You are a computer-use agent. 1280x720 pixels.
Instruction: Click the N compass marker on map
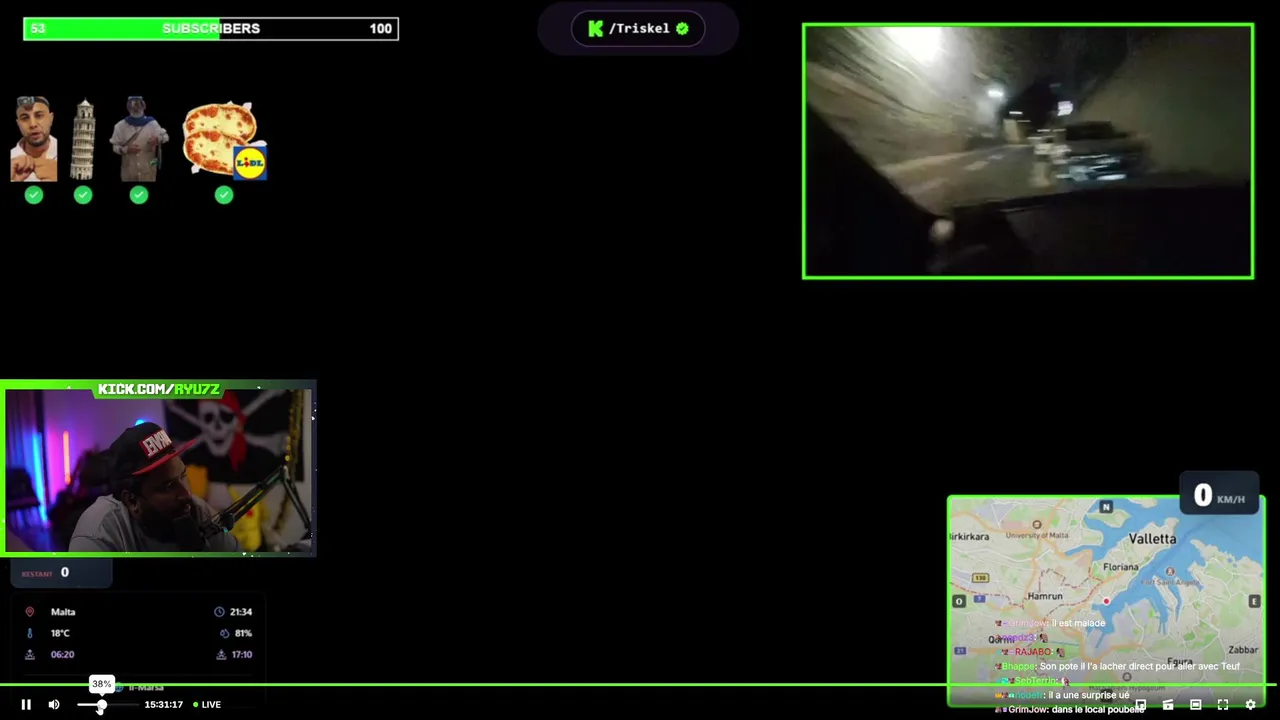1106,507
